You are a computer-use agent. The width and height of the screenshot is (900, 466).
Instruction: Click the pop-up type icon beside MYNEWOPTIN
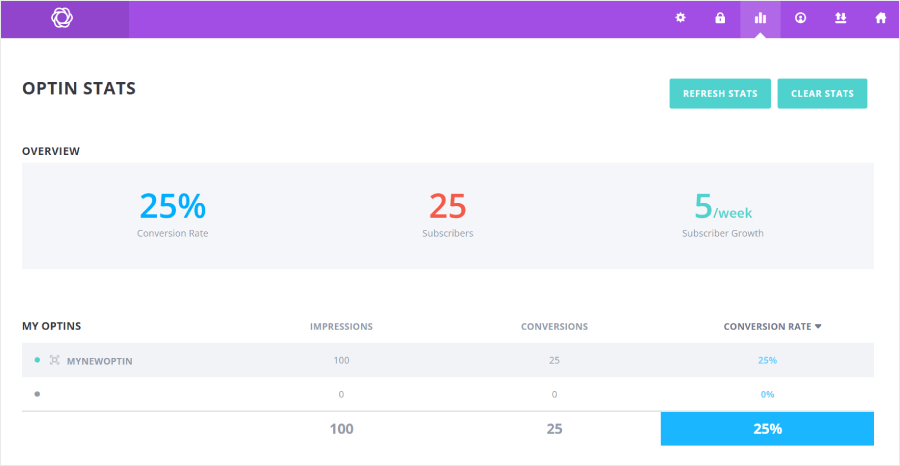55,360
